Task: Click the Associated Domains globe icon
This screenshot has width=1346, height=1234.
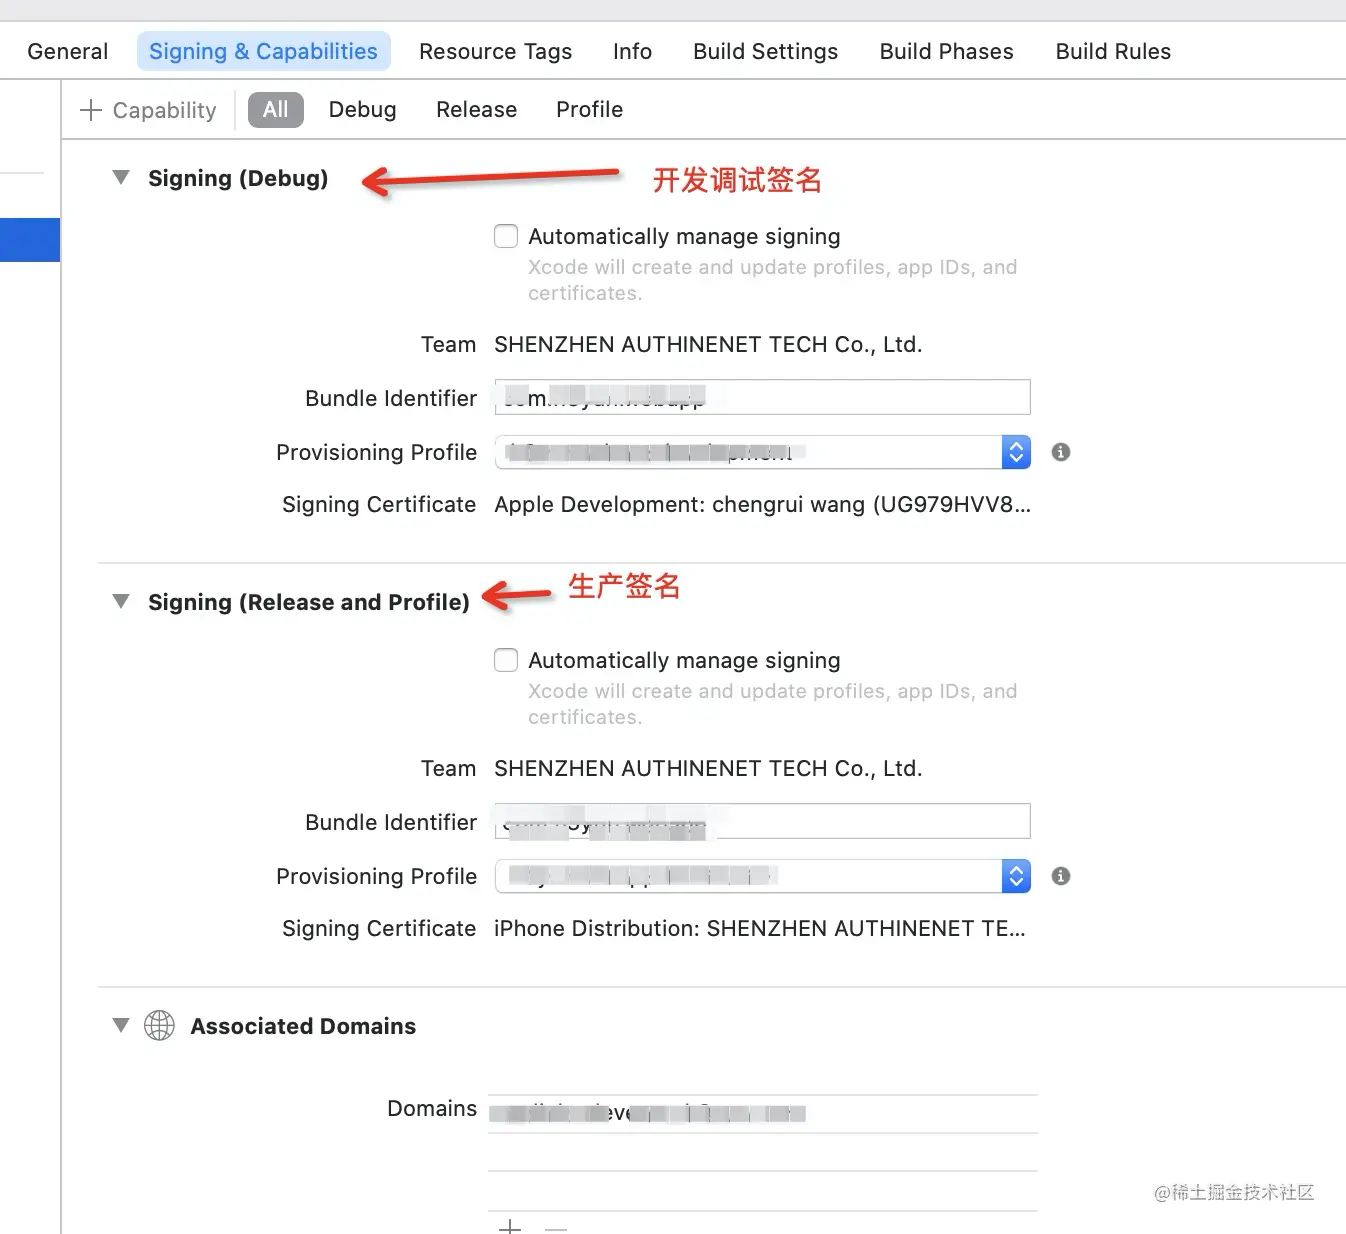Action: click(159, 1025)
